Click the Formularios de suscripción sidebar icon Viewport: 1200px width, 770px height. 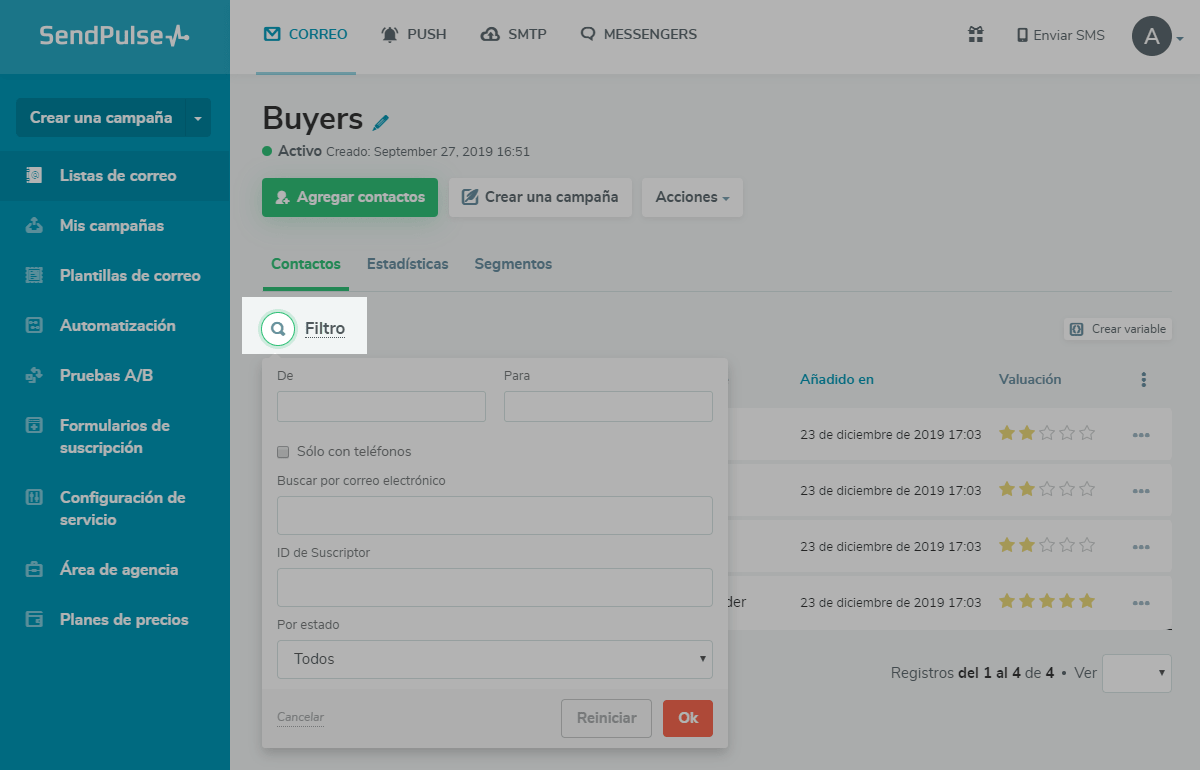pyautogui.click(x=34, y=425)
